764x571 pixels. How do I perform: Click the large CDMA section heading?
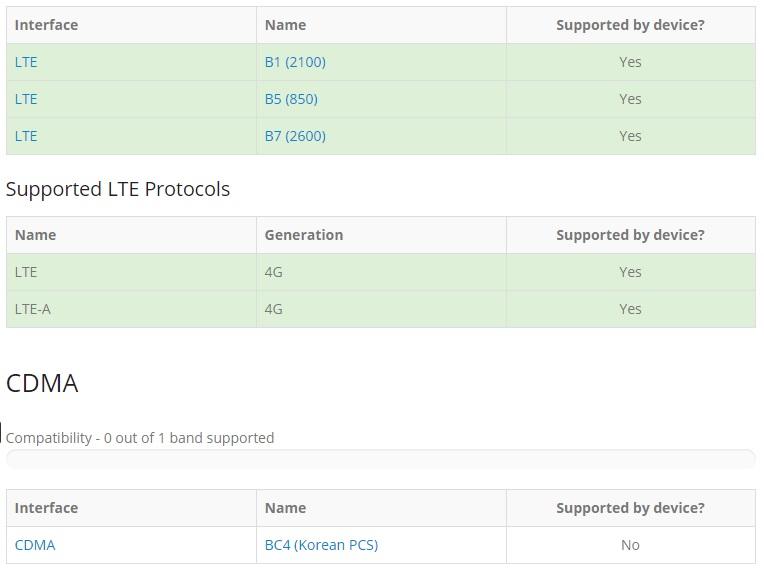click(x=42, y=383)
